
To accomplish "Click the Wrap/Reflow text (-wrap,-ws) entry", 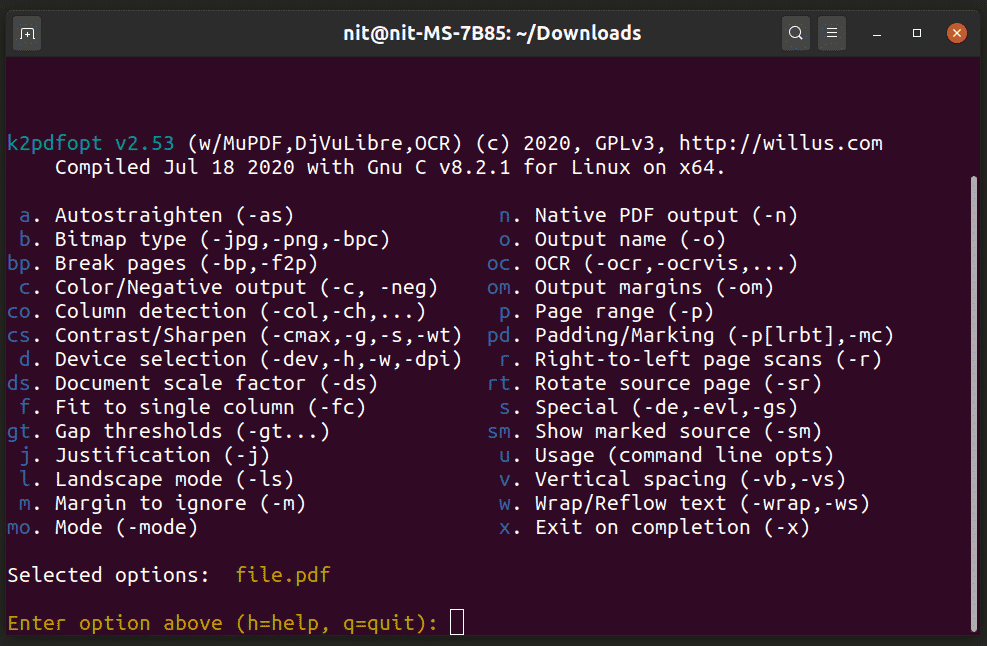I will point(702,503).
